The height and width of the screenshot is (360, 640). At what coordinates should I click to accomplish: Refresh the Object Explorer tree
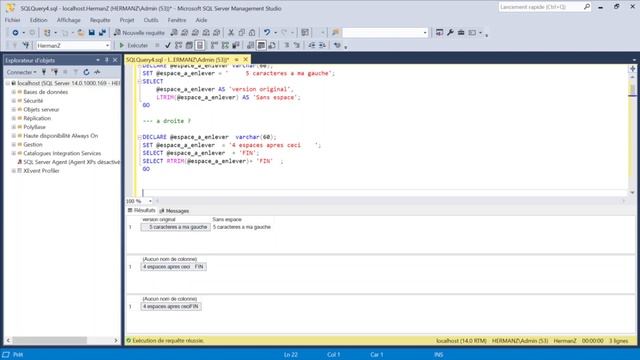pyautogui.click(x=86, y=72)
